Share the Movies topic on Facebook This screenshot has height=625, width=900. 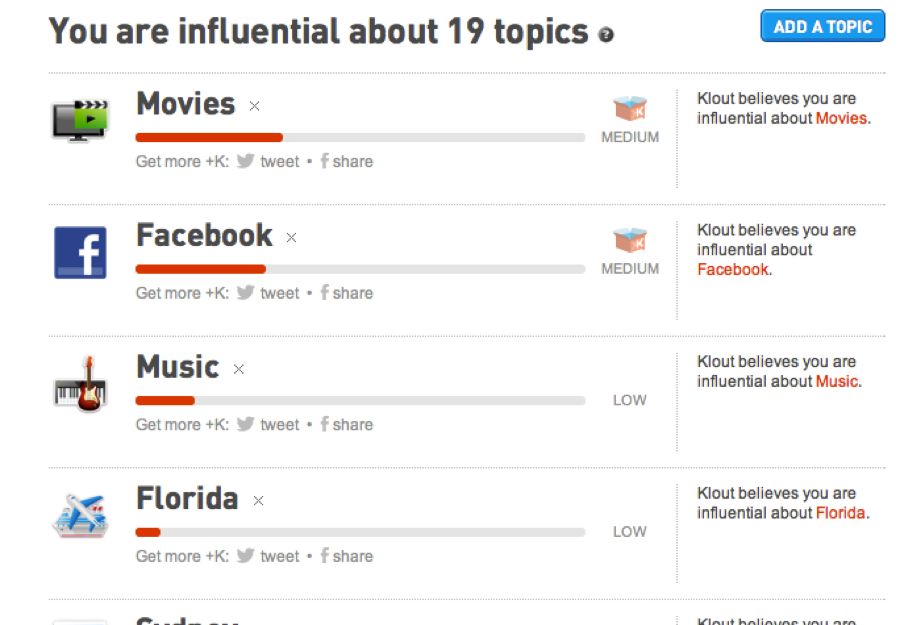[352, 162]
